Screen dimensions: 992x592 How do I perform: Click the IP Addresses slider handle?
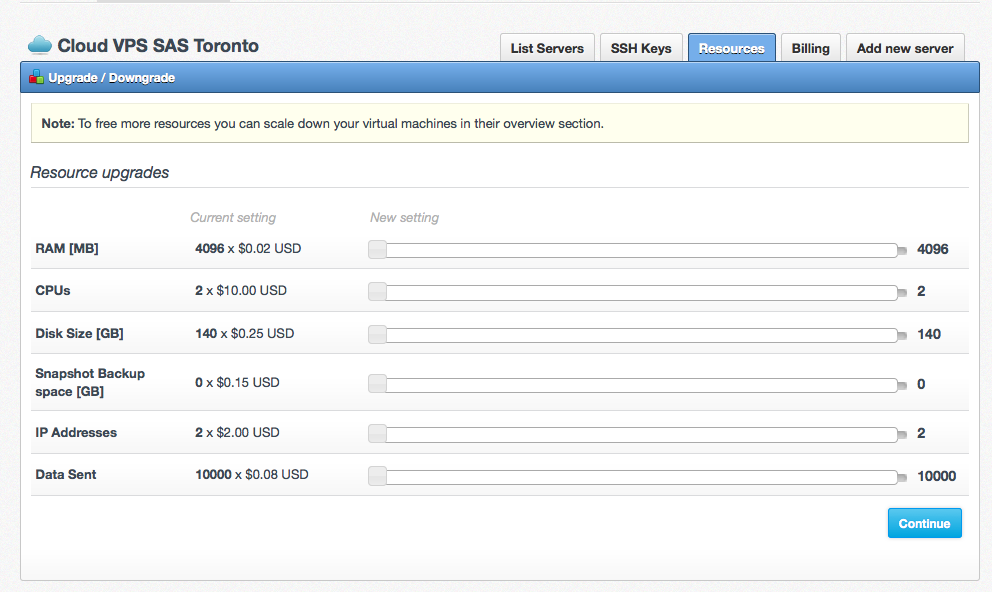pos(378,433)
